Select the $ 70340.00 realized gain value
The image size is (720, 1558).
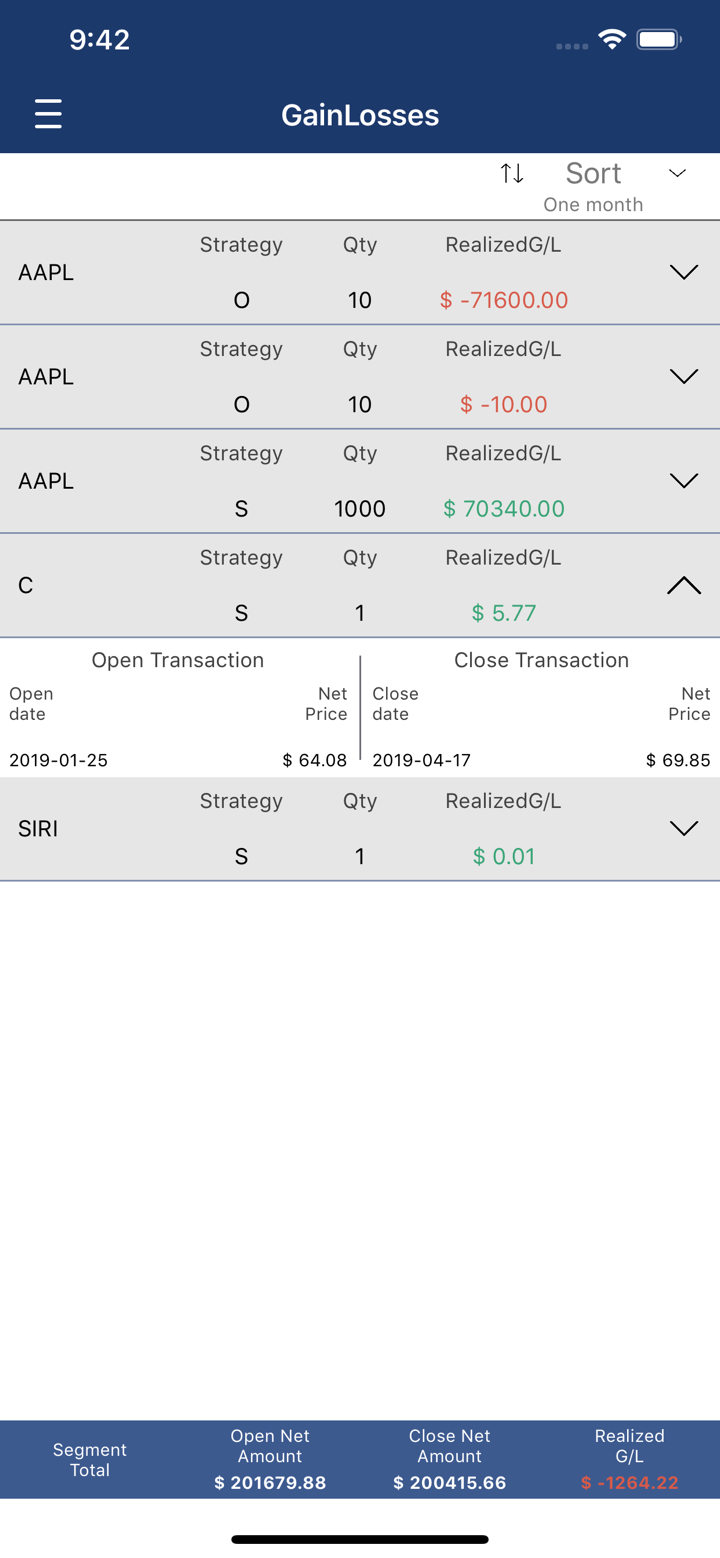tap(504, 509)
